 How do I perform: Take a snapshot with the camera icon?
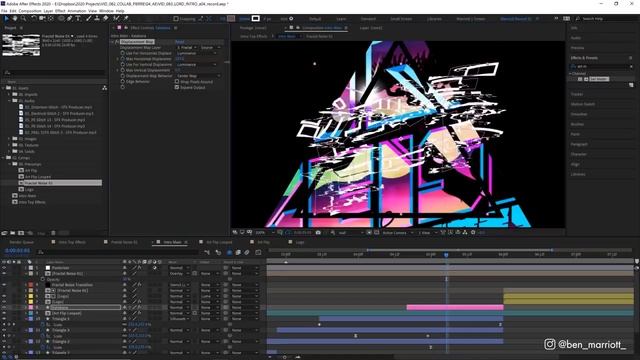click(318, 232)
